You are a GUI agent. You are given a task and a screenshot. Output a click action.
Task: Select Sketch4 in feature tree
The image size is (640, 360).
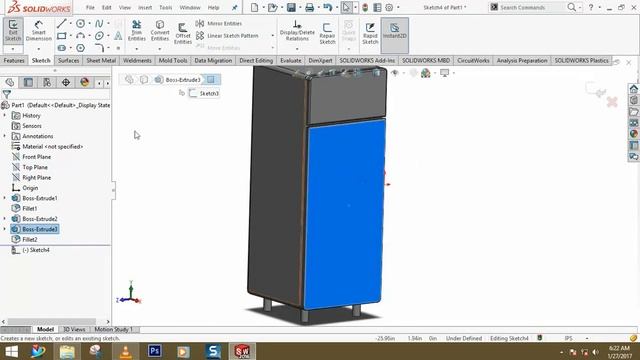pyautogui.click(x=36, y=250)
